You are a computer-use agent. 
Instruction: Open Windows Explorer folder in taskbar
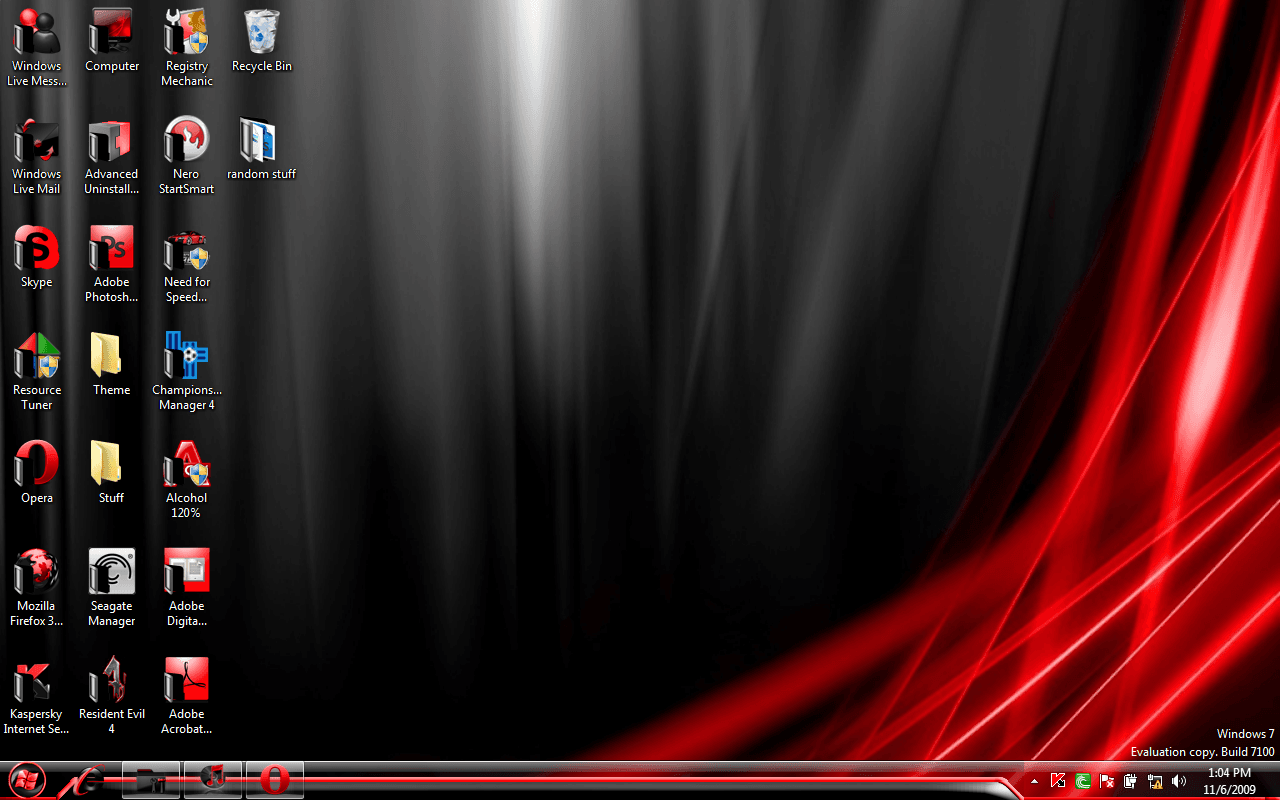pos(151,780)
